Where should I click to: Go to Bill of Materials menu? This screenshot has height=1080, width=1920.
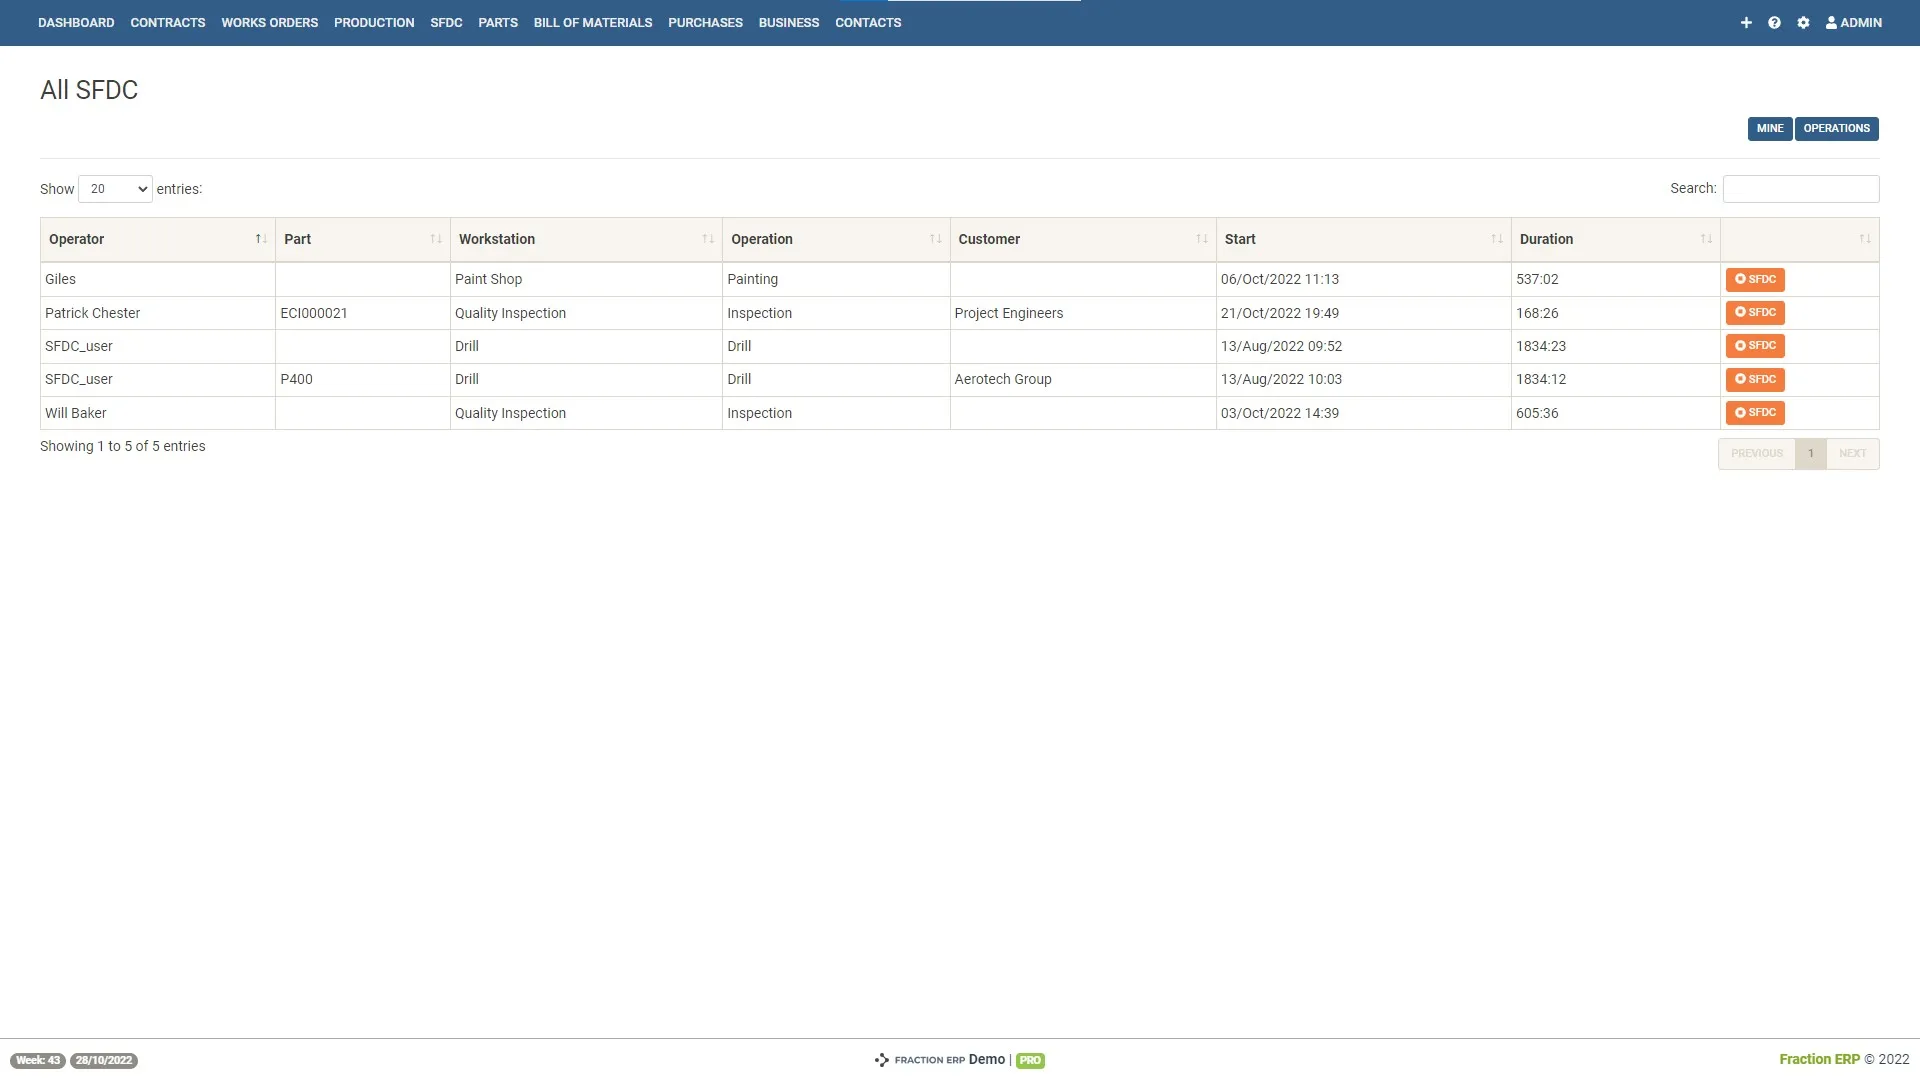click(592, 22)
